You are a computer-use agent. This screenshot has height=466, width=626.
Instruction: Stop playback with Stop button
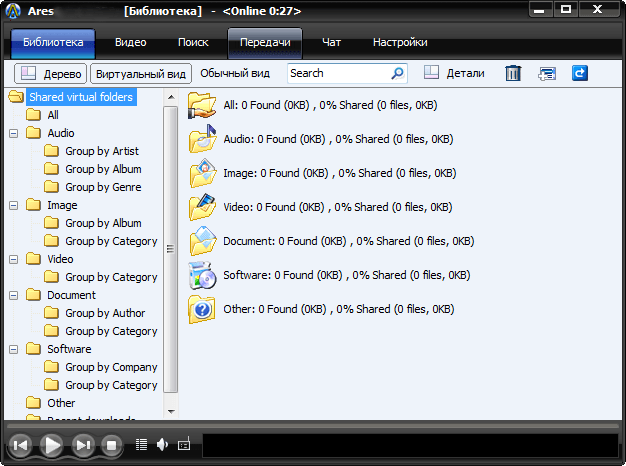[x=111, y=445]
